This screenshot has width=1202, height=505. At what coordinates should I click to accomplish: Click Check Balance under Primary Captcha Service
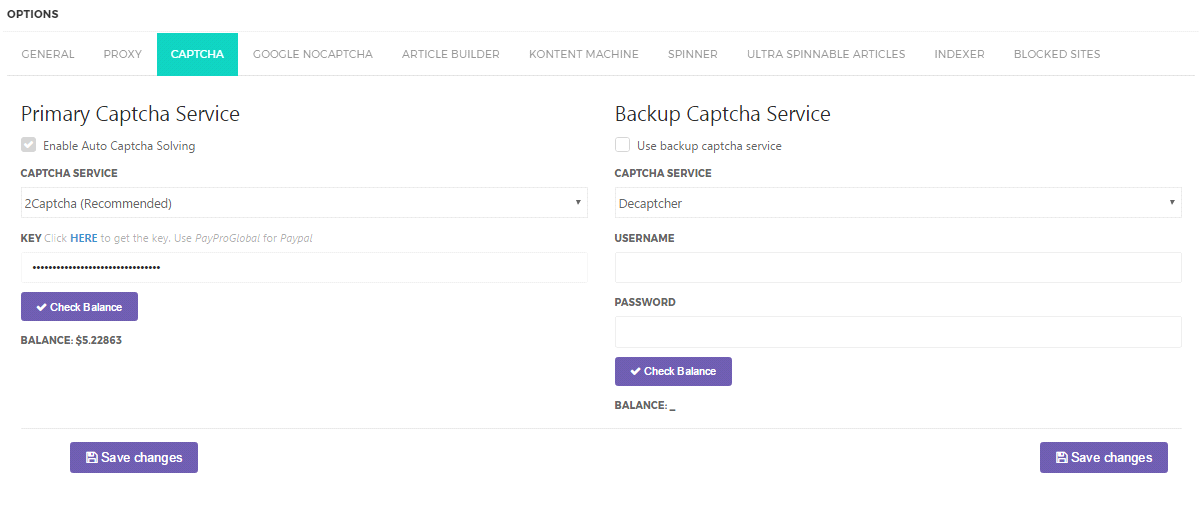(x=79, y=307)
